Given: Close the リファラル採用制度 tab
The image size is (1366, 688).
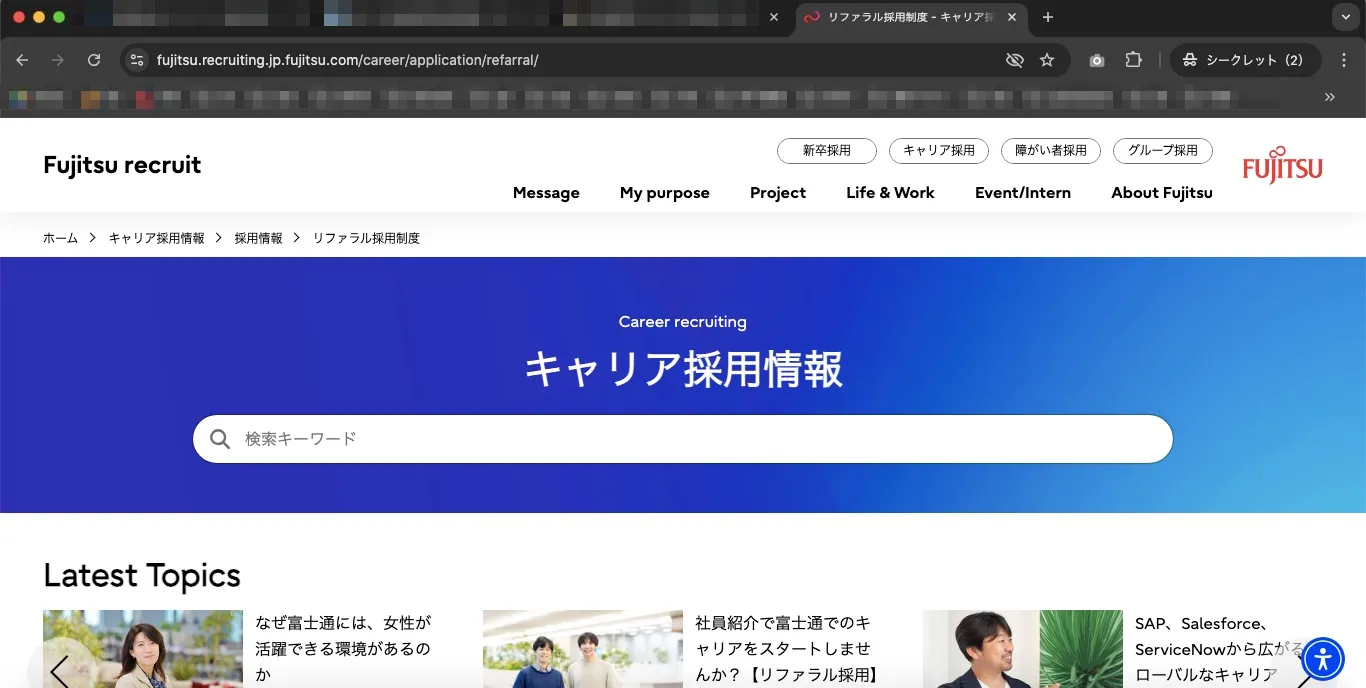Looking at the screenshot, I should [1012, 17].
